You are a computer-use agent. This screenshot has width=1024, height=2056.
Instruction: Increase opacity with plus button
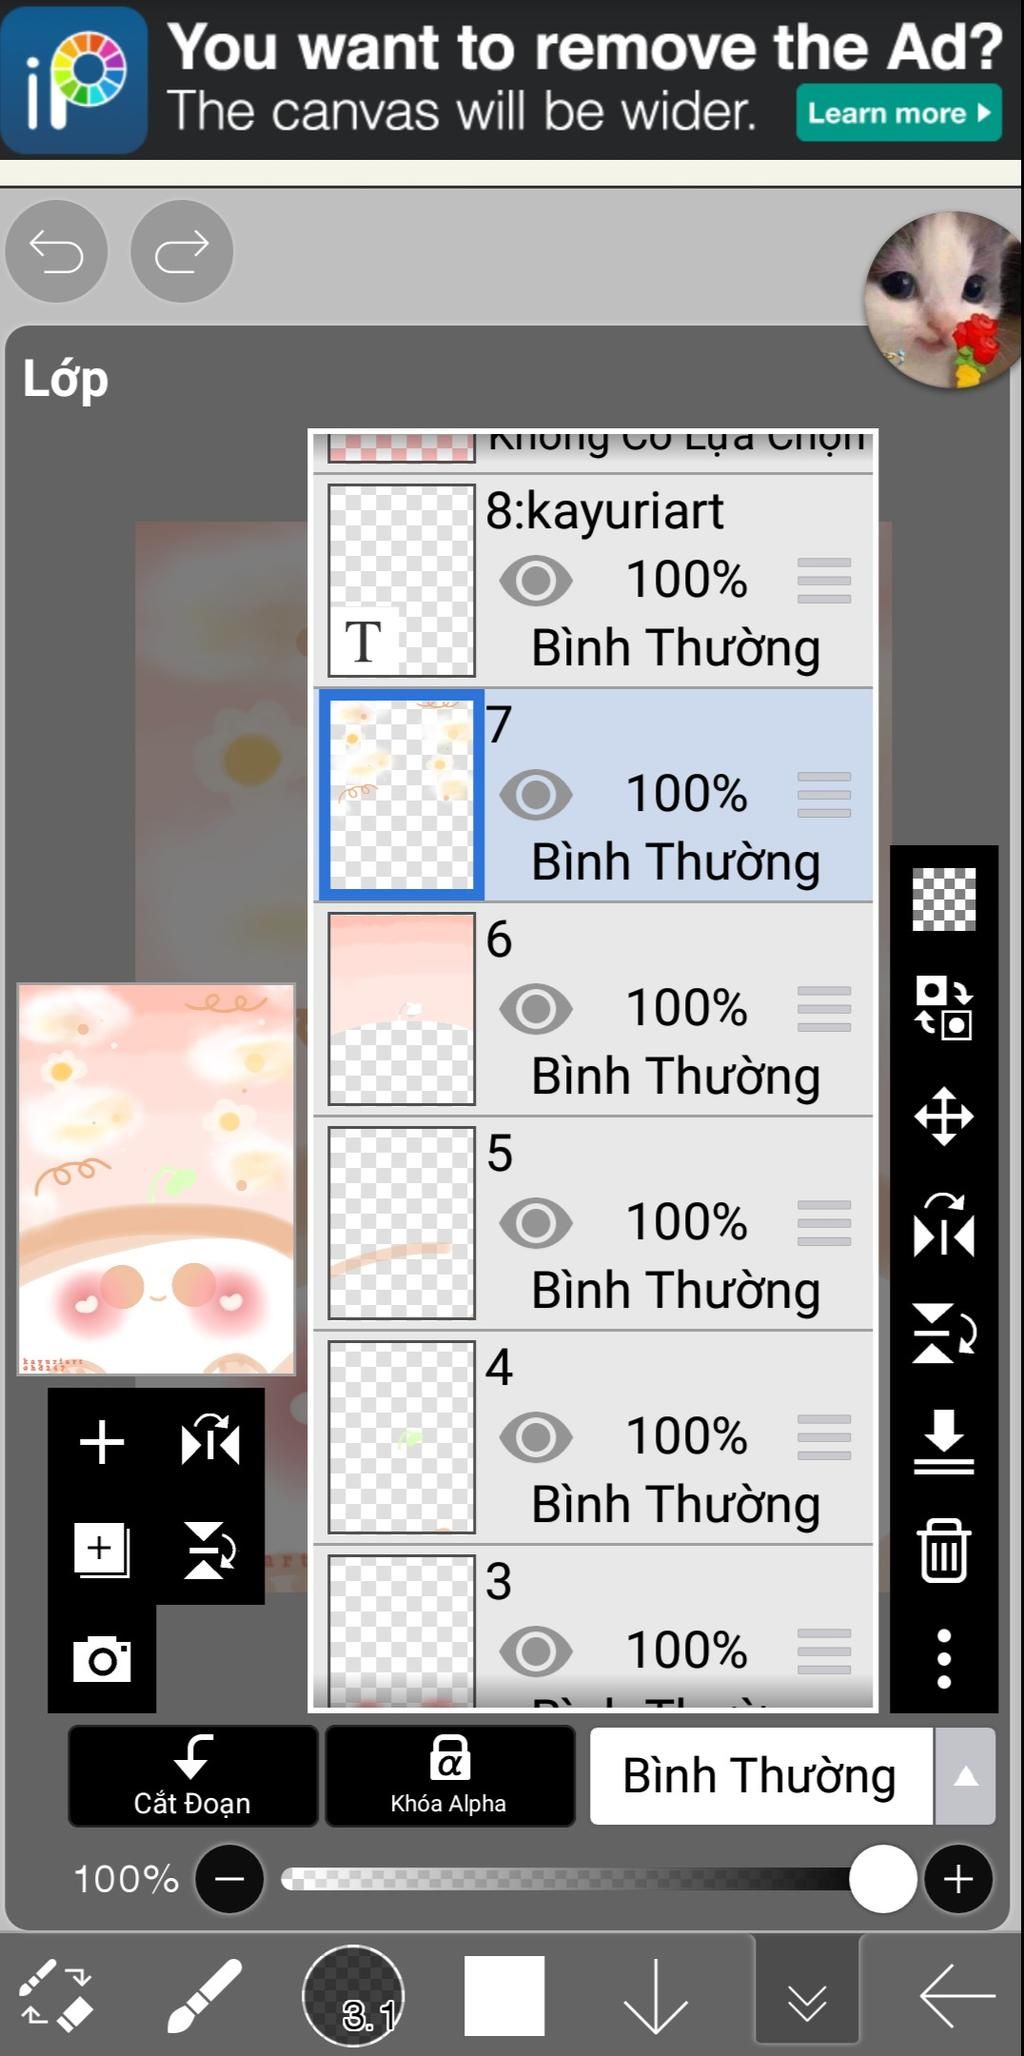[x=958, y=1879]
